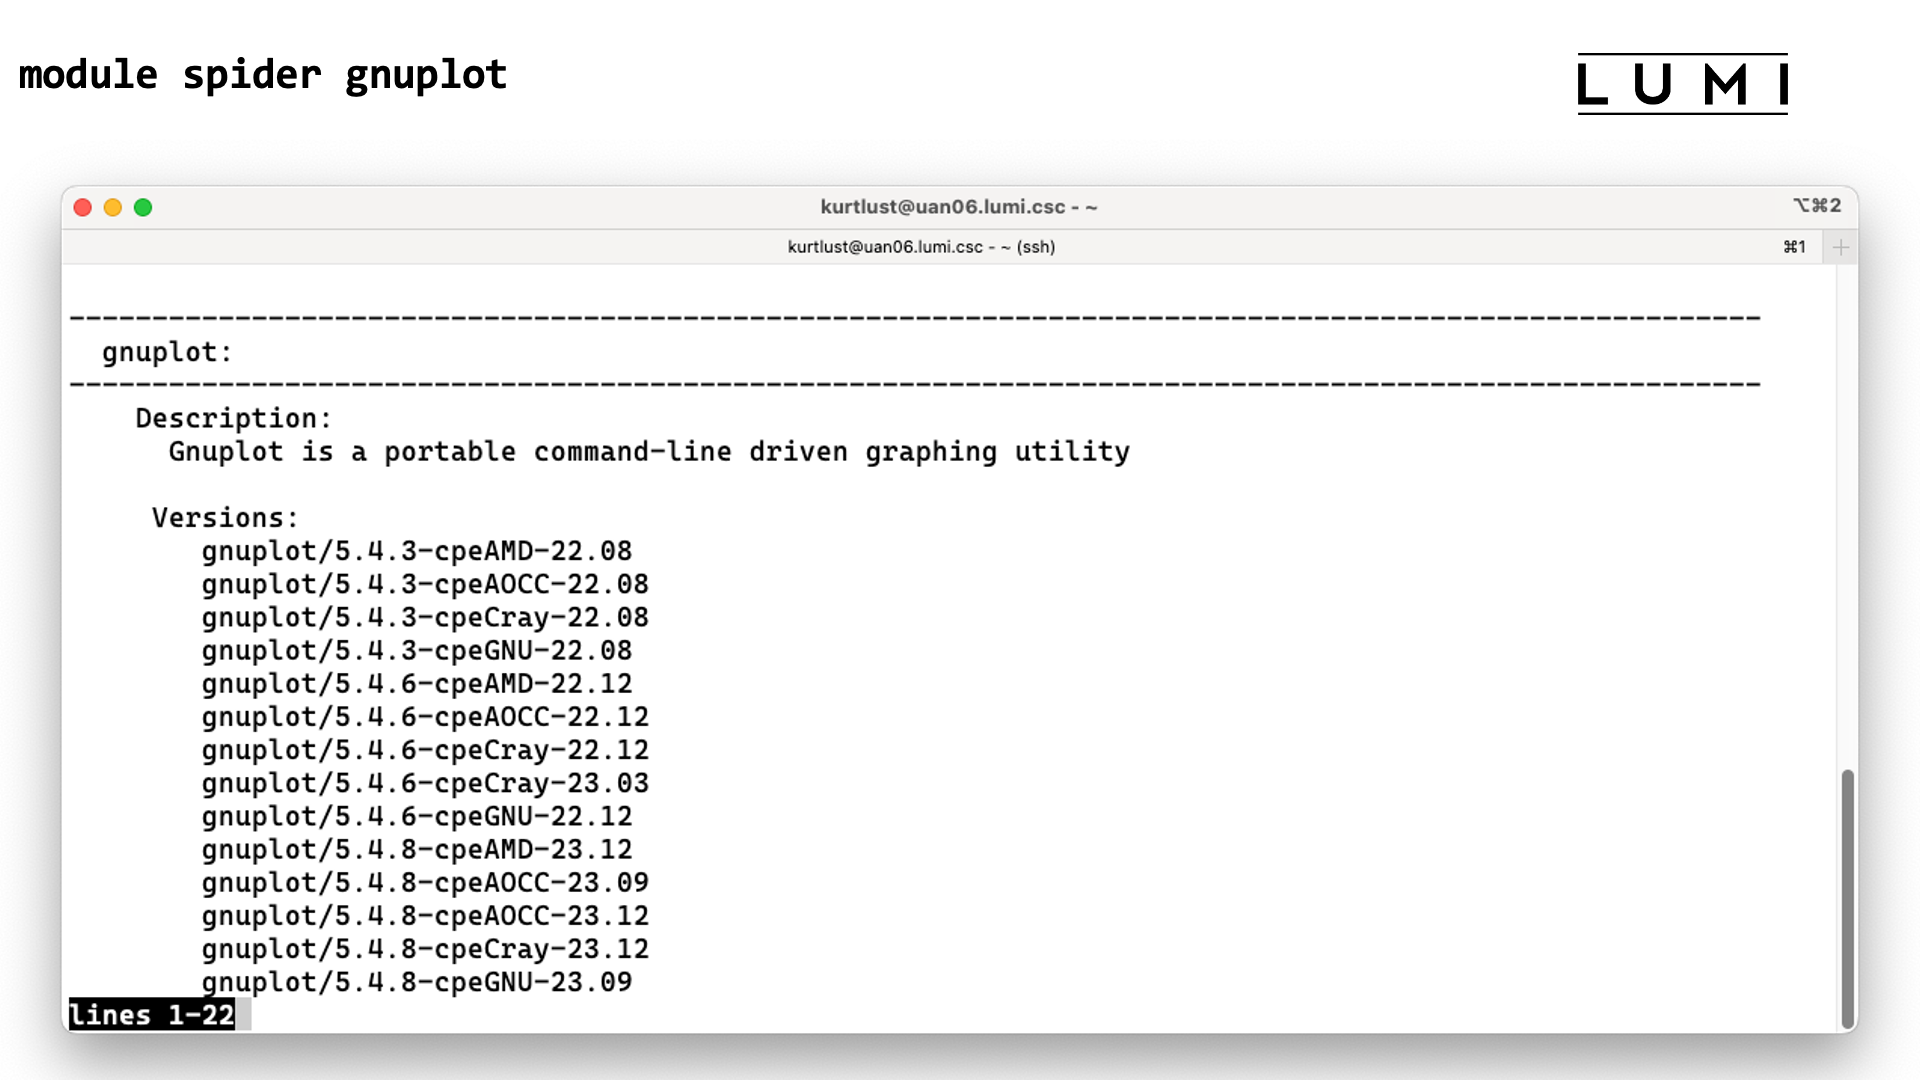Screen dimensions: 1920x1080
Task: Open a new terminal tab with plus
Action: [x=1840, y=247]
